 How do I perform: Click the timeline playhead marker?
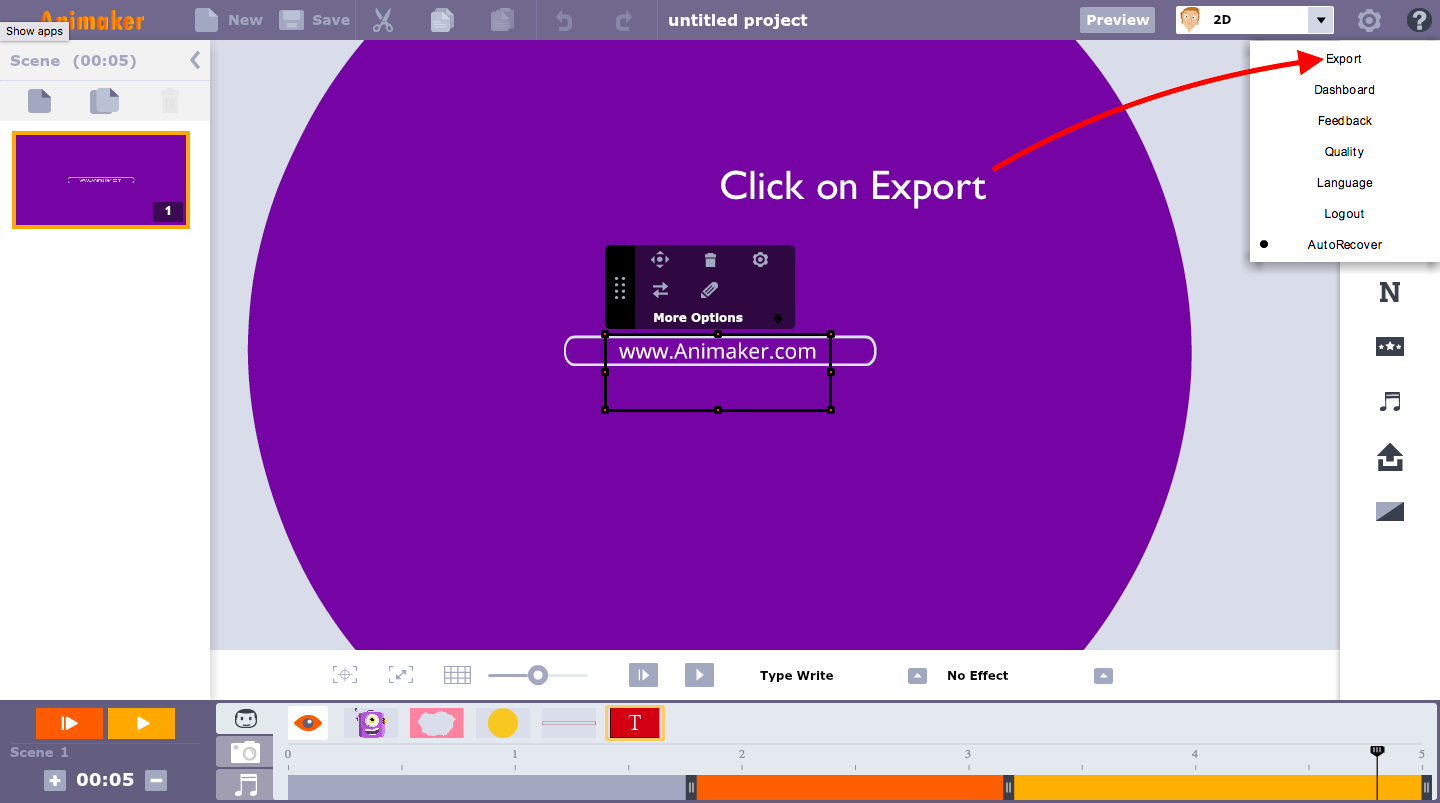(x=1377, y=750)
